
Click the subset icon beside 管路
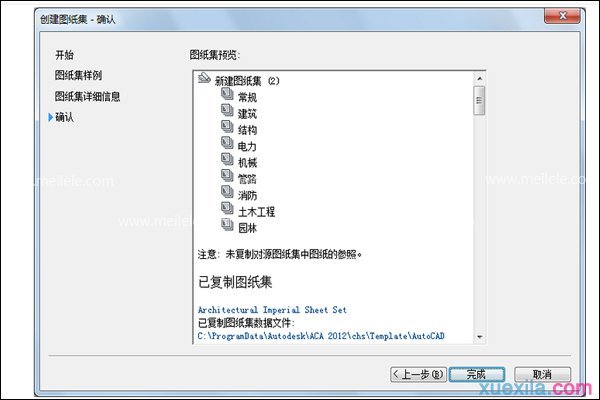tap(227, 178)
